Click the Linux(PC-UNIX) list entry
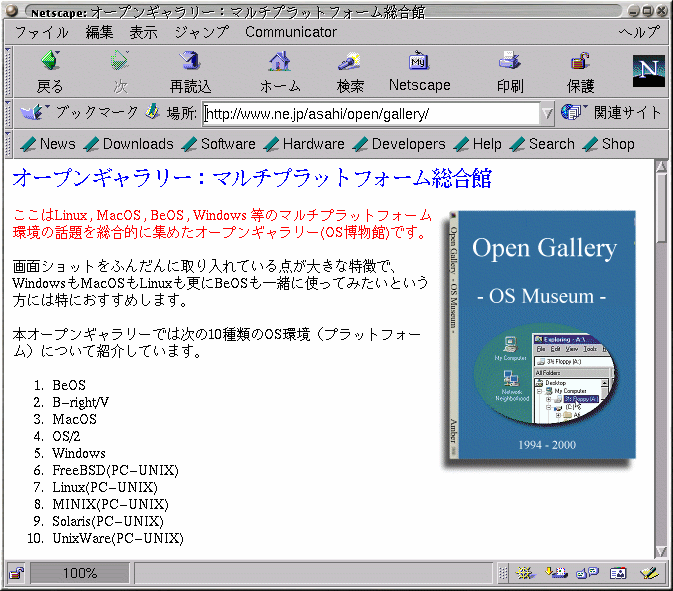 point(105,487)
